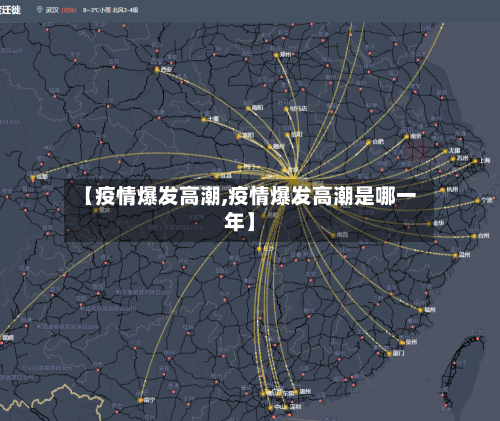
Task: Select the 苏州 city marker
Action: pos(453,159)
